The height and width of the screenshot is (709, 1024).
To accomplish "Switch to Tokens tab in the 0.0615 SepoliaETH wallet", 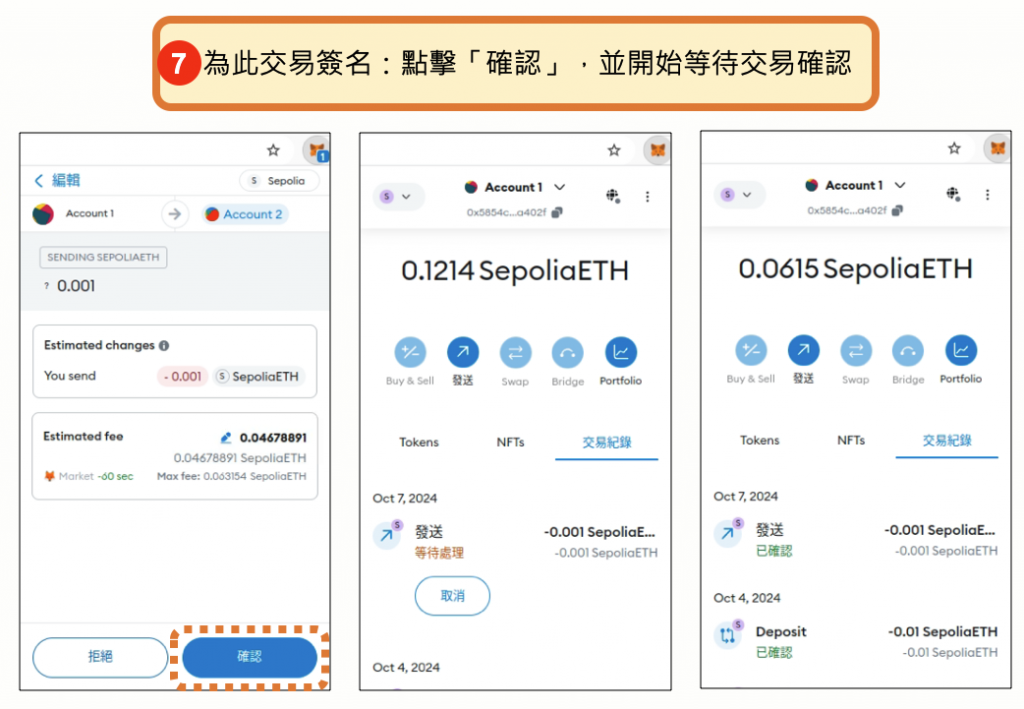I will click(x=759, y=440).
